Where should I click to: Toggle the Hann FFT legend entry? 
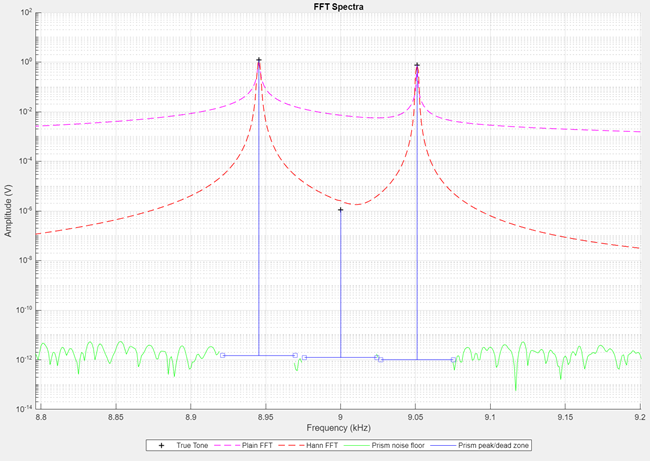point(321,445)
